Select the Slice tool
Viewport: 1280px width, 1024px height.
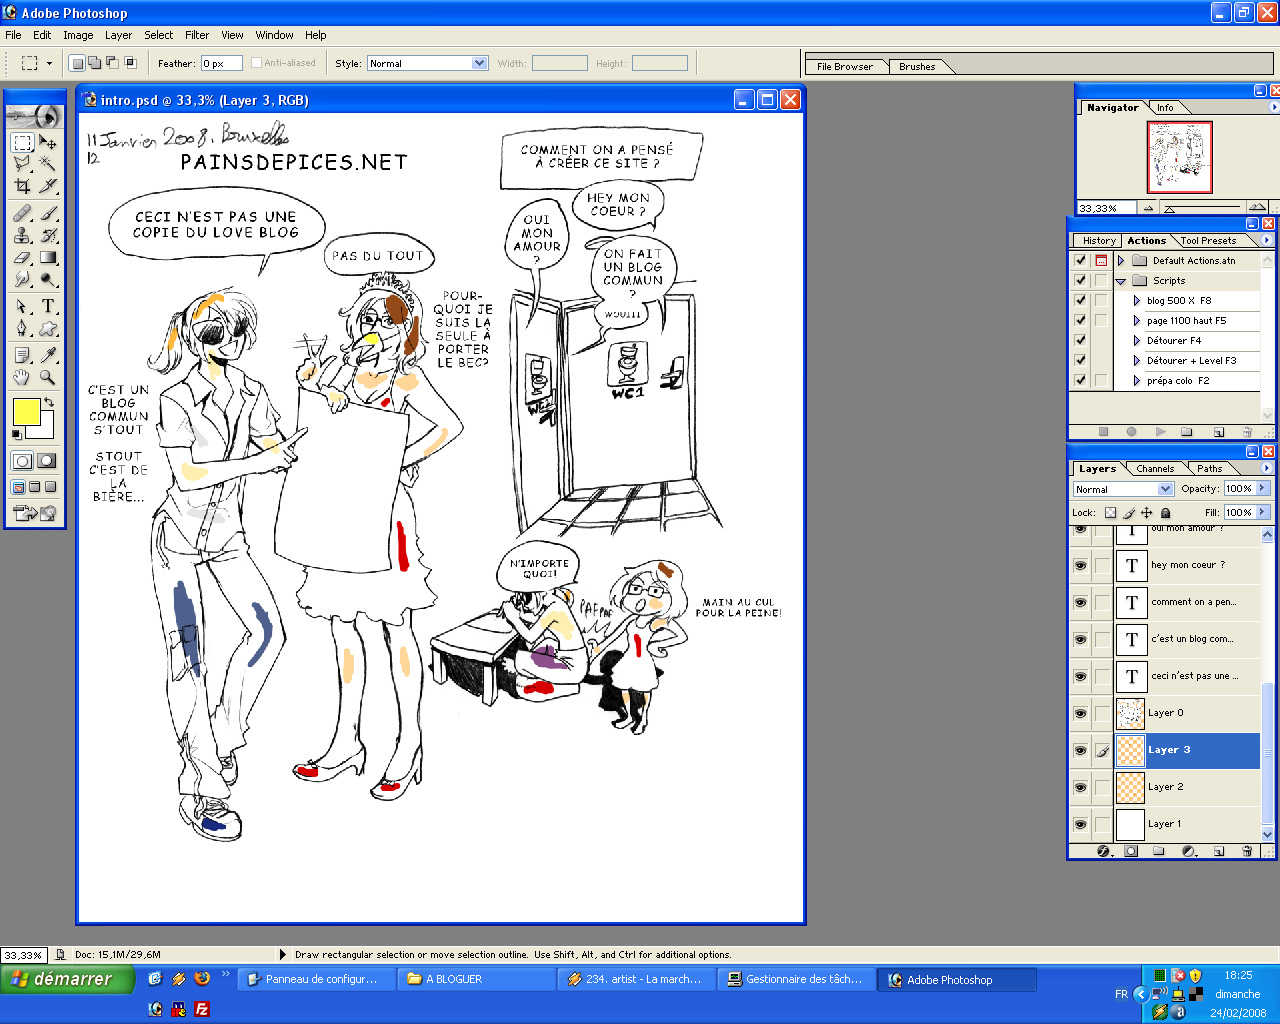pyautogui.click(x=47, y=185)
